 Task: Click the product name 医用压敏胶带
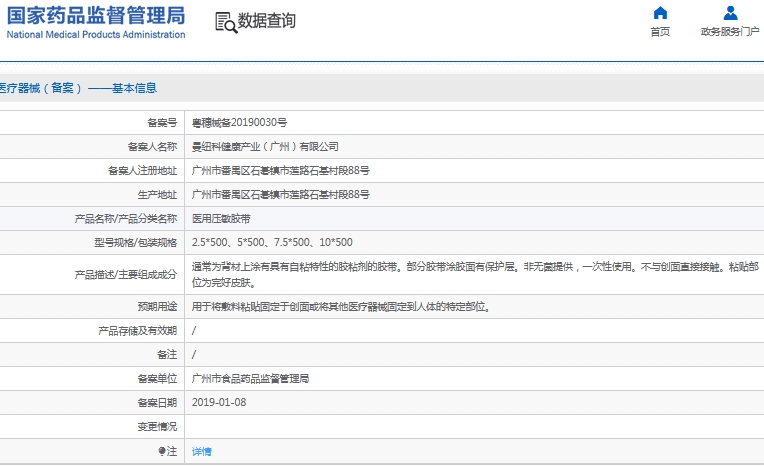221,219
